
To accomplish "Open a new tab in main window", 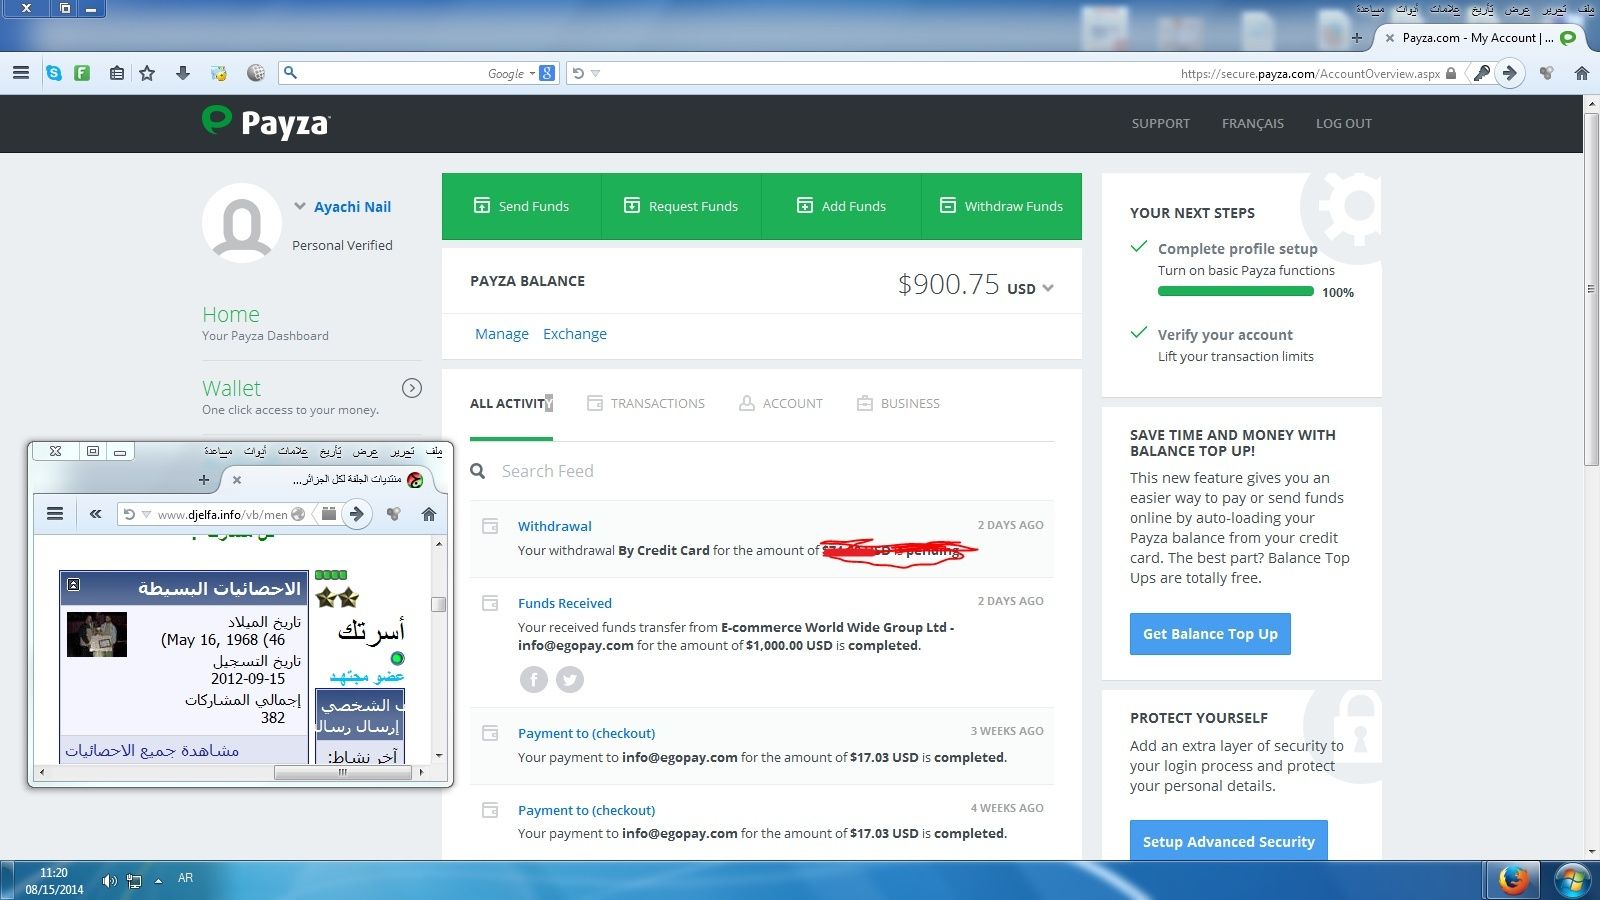I will pyautogui.click(x=1356, y=38).
